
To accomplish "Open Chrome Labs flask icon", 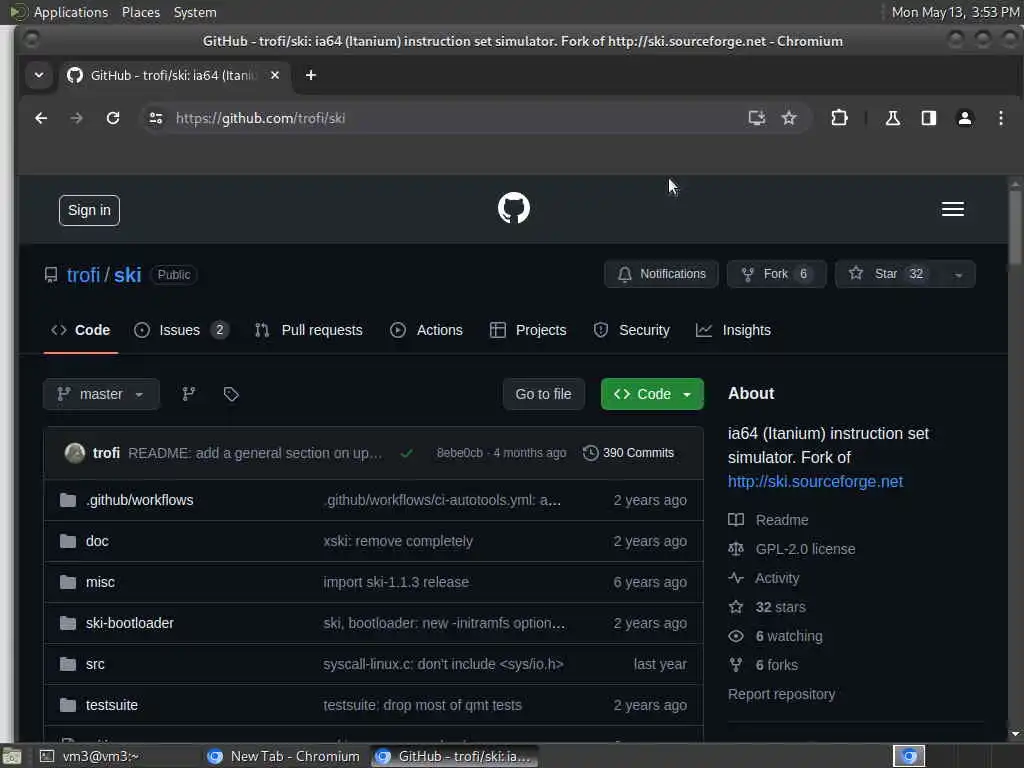I will click(x=892, y=118).
